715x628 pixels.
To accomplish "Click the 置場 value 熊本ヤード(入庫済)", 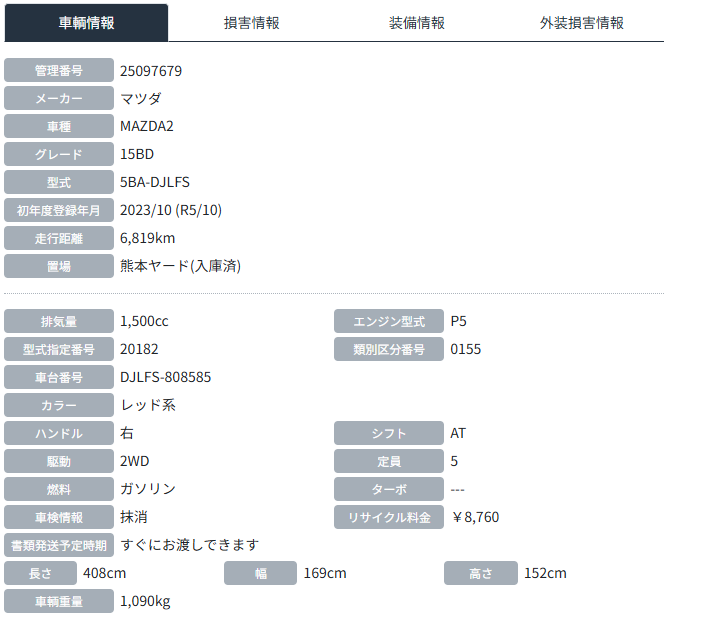I will point(180,266).
